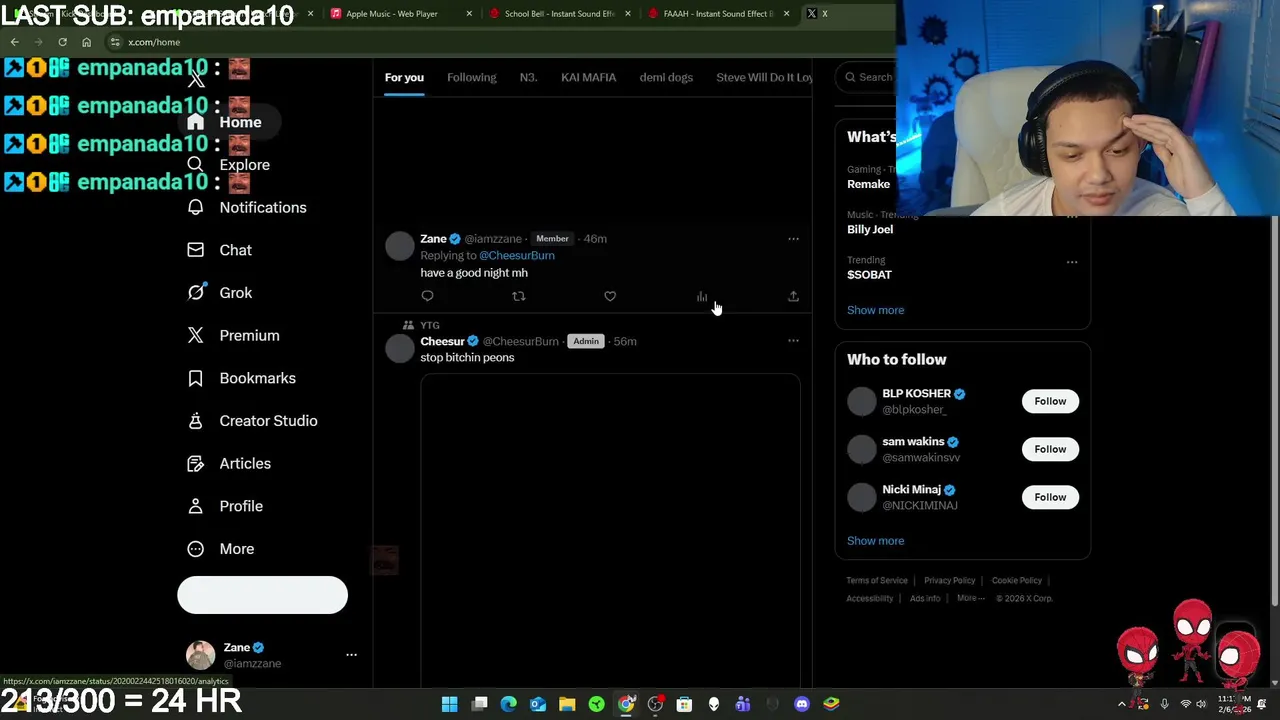Switch to FAAAH sound effect tab

pyautogui.click(x=720, y=14)
